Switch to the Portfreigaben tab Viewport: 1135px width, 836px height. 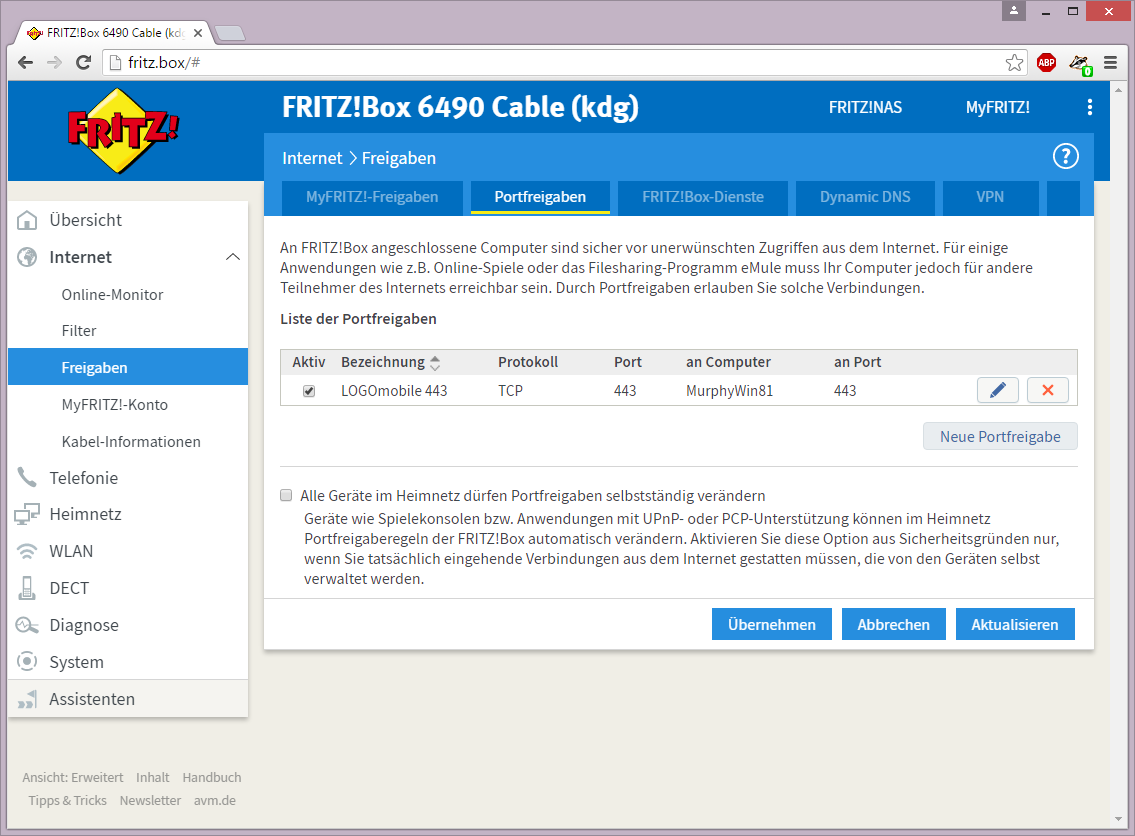click(540, 198)
